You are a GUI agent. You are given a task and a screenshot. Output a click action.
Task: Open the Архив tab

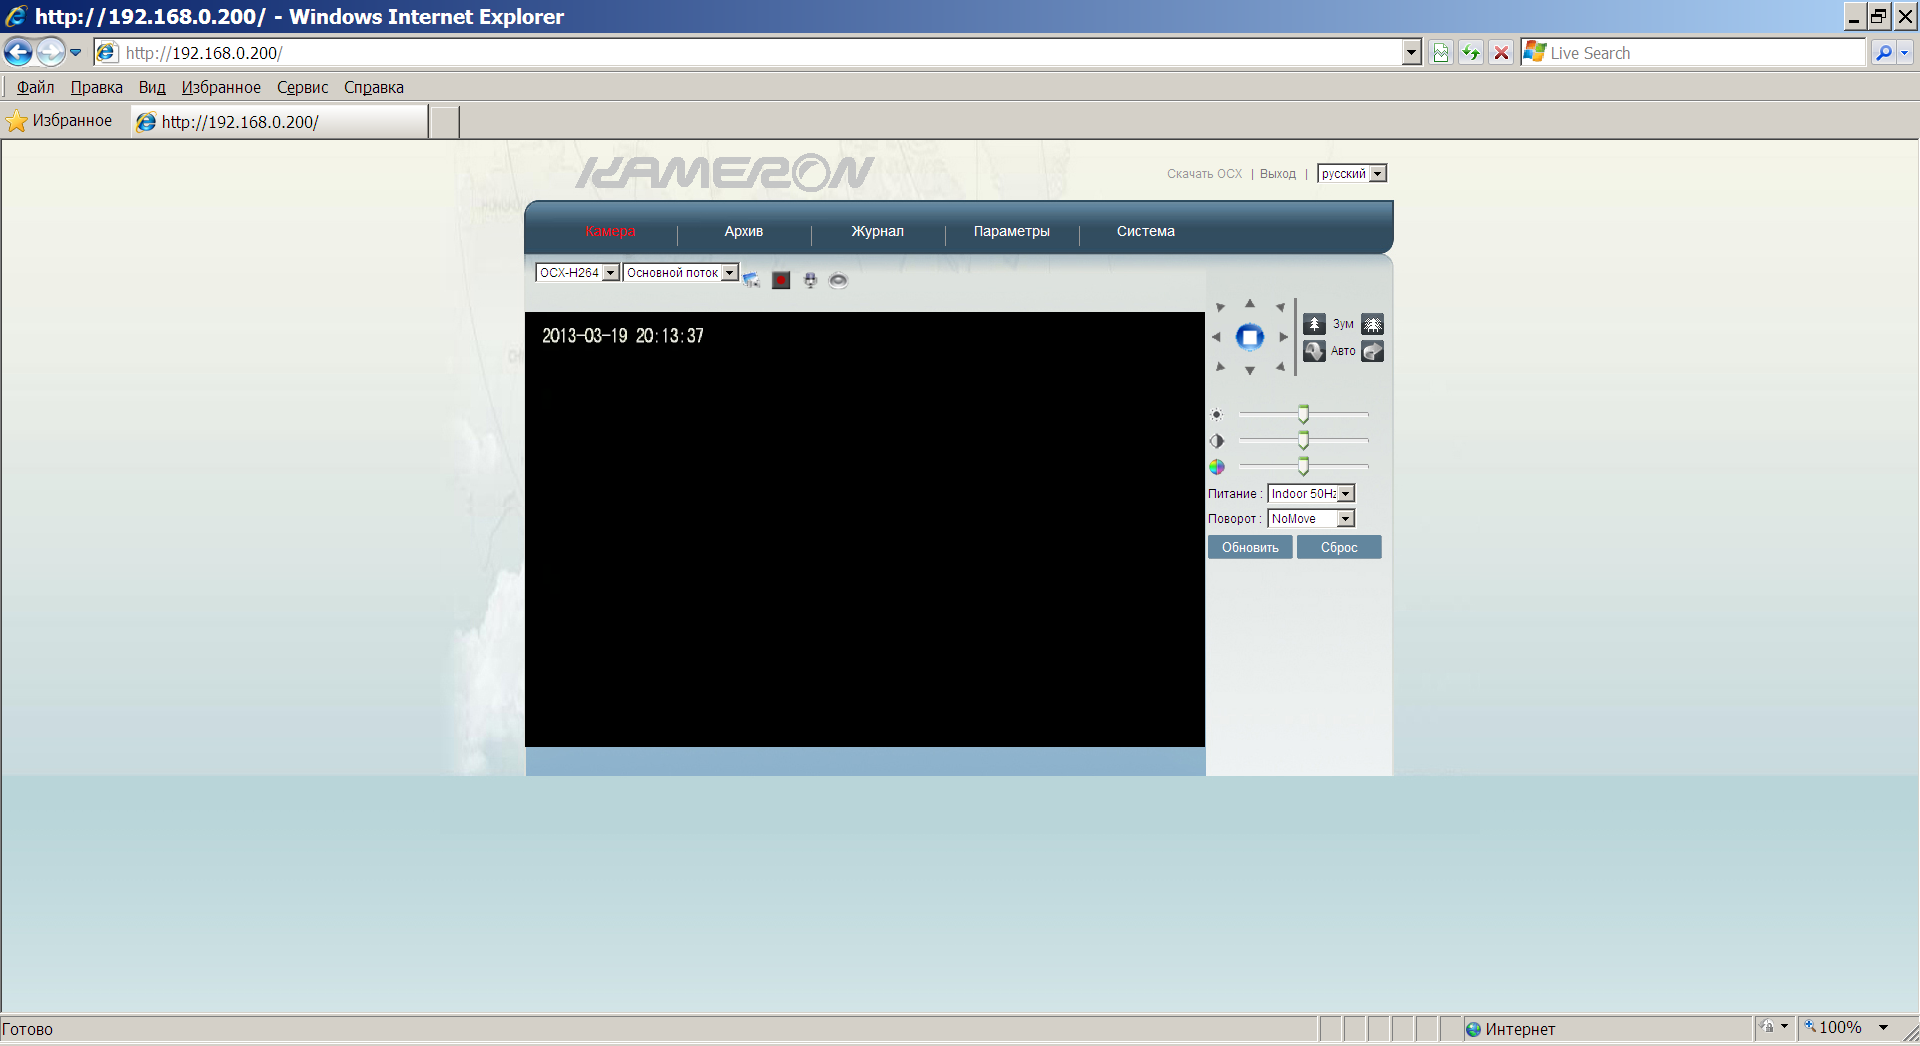[x=743, y=232]
